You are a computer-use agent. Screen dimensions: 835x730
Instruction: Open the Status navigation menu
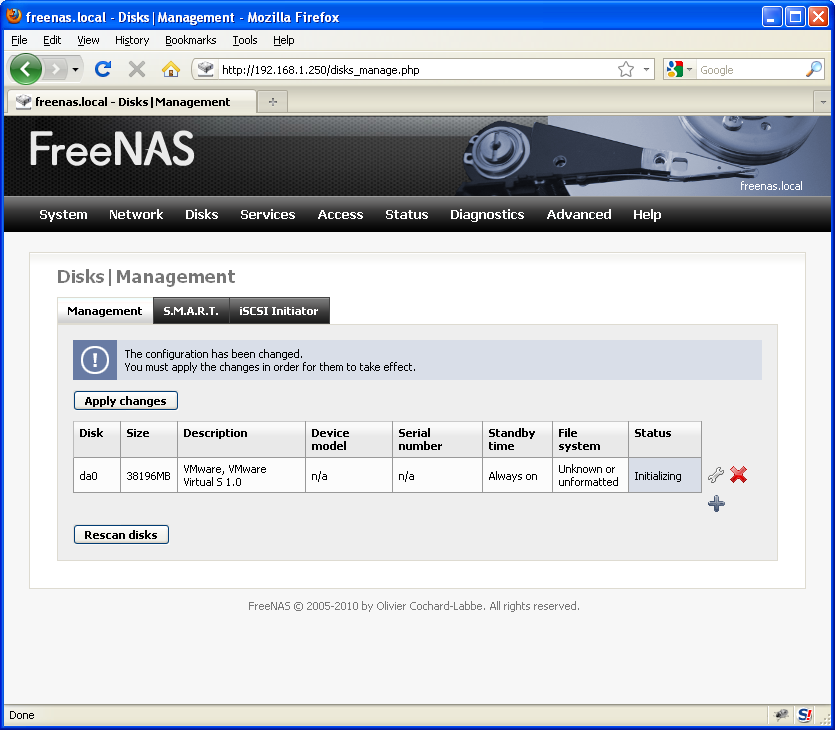point(406,214)
